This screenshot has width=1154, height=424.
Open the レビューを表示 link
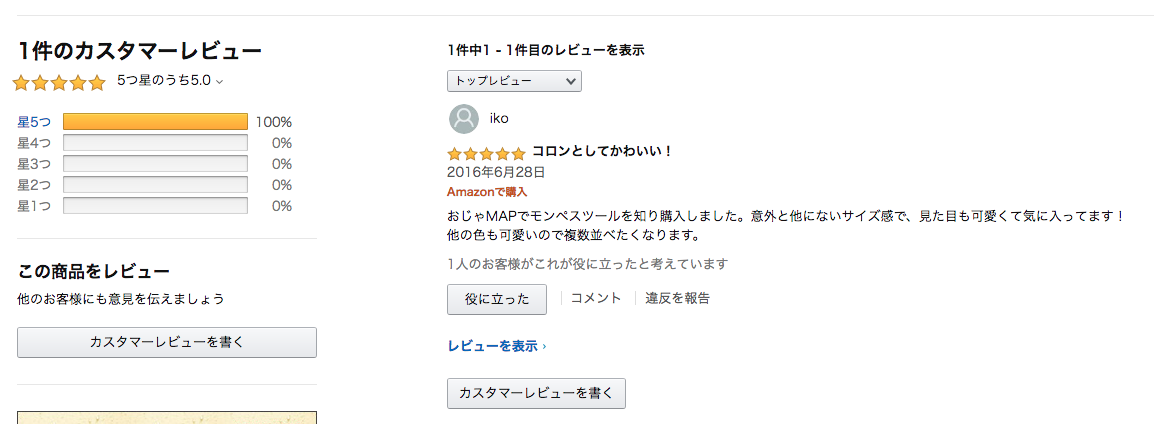pyautogui.click(x=496, y=346)
